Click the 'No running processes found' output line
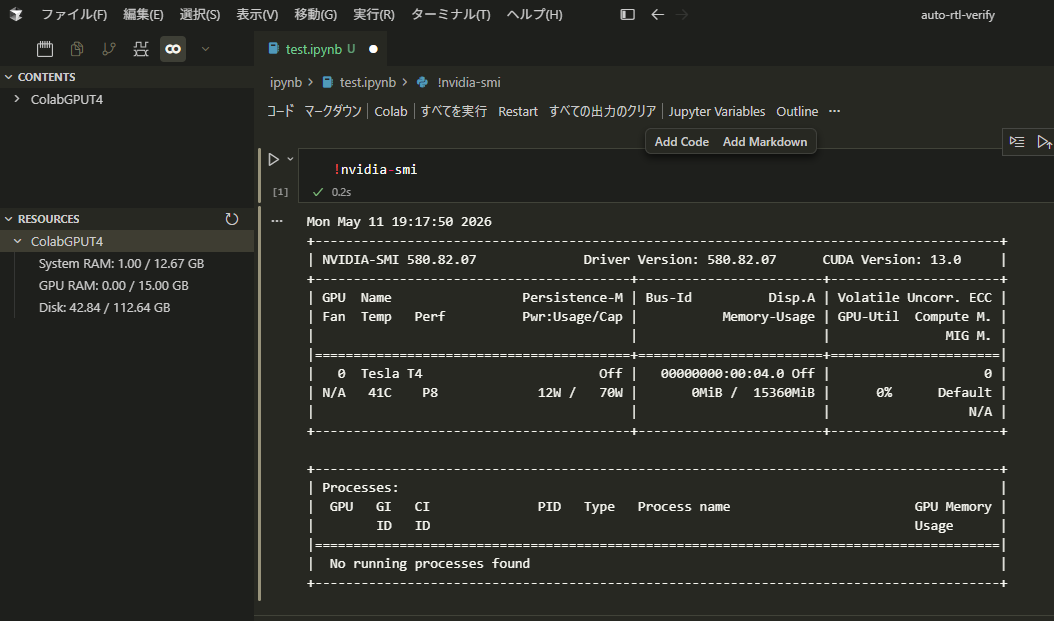The height and width of the screenshot is (621, 1054). click(x=430, y=564)
